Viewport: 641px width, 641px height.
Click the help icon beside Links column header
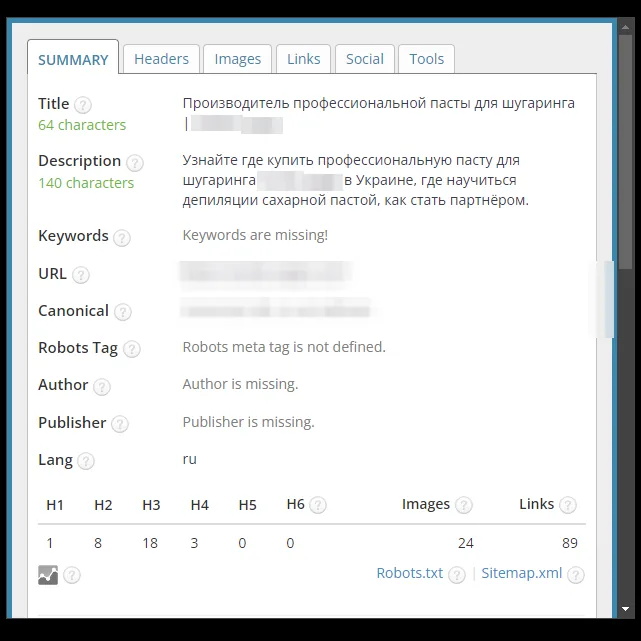pos(568,505)
